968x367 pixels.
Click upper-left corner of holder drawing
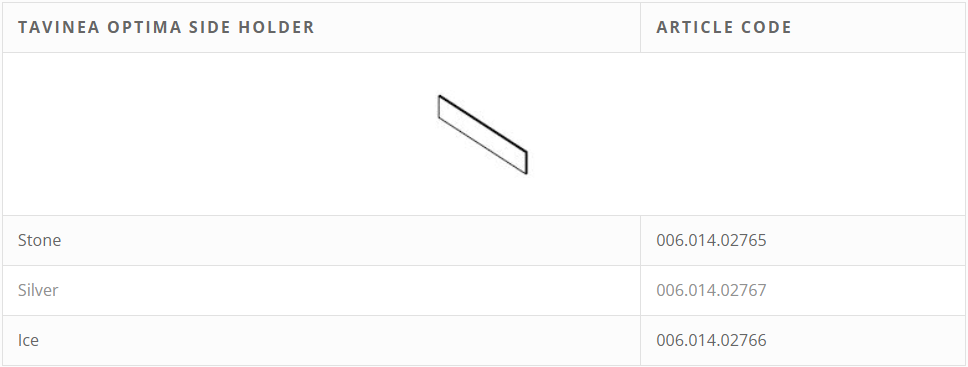point(439,96)
